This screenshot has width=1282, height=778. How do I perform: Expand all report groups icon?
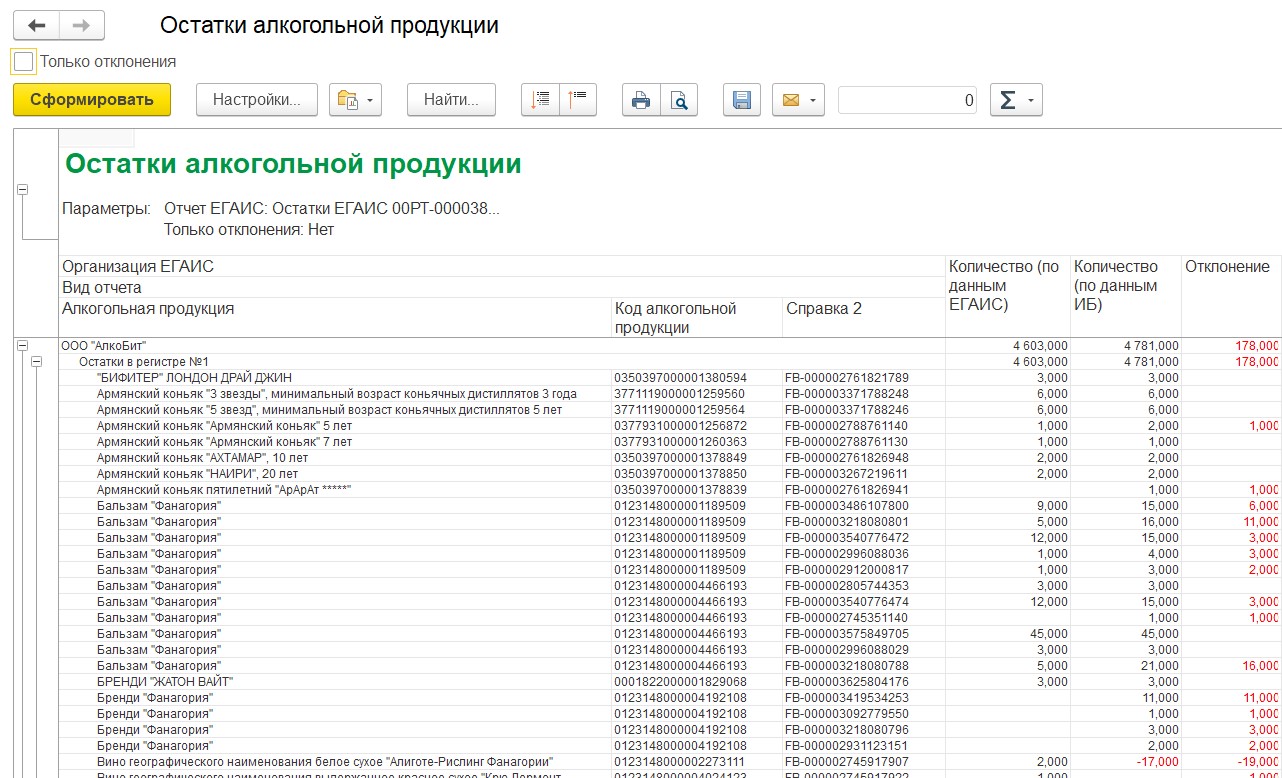541,100
